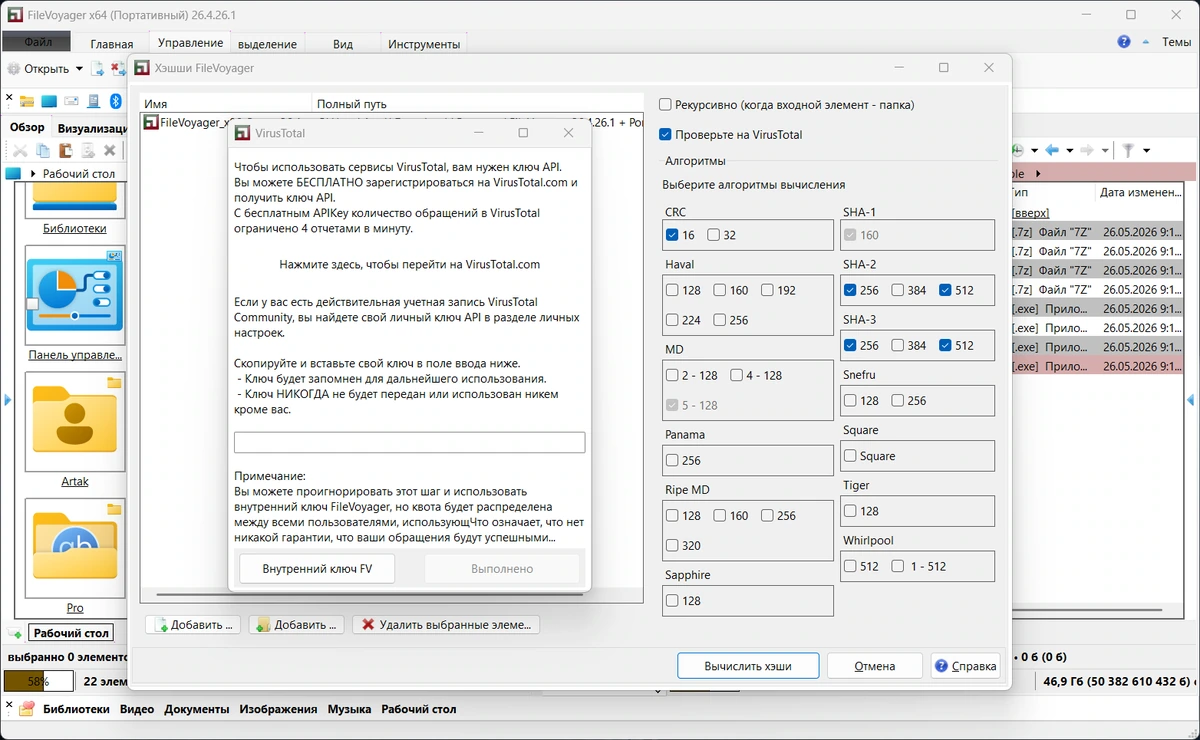Viewport: 1200px width, 740px height.
Task: Expand the filter funnel dropdown arrow
Action: click(x=1146, y=150)
